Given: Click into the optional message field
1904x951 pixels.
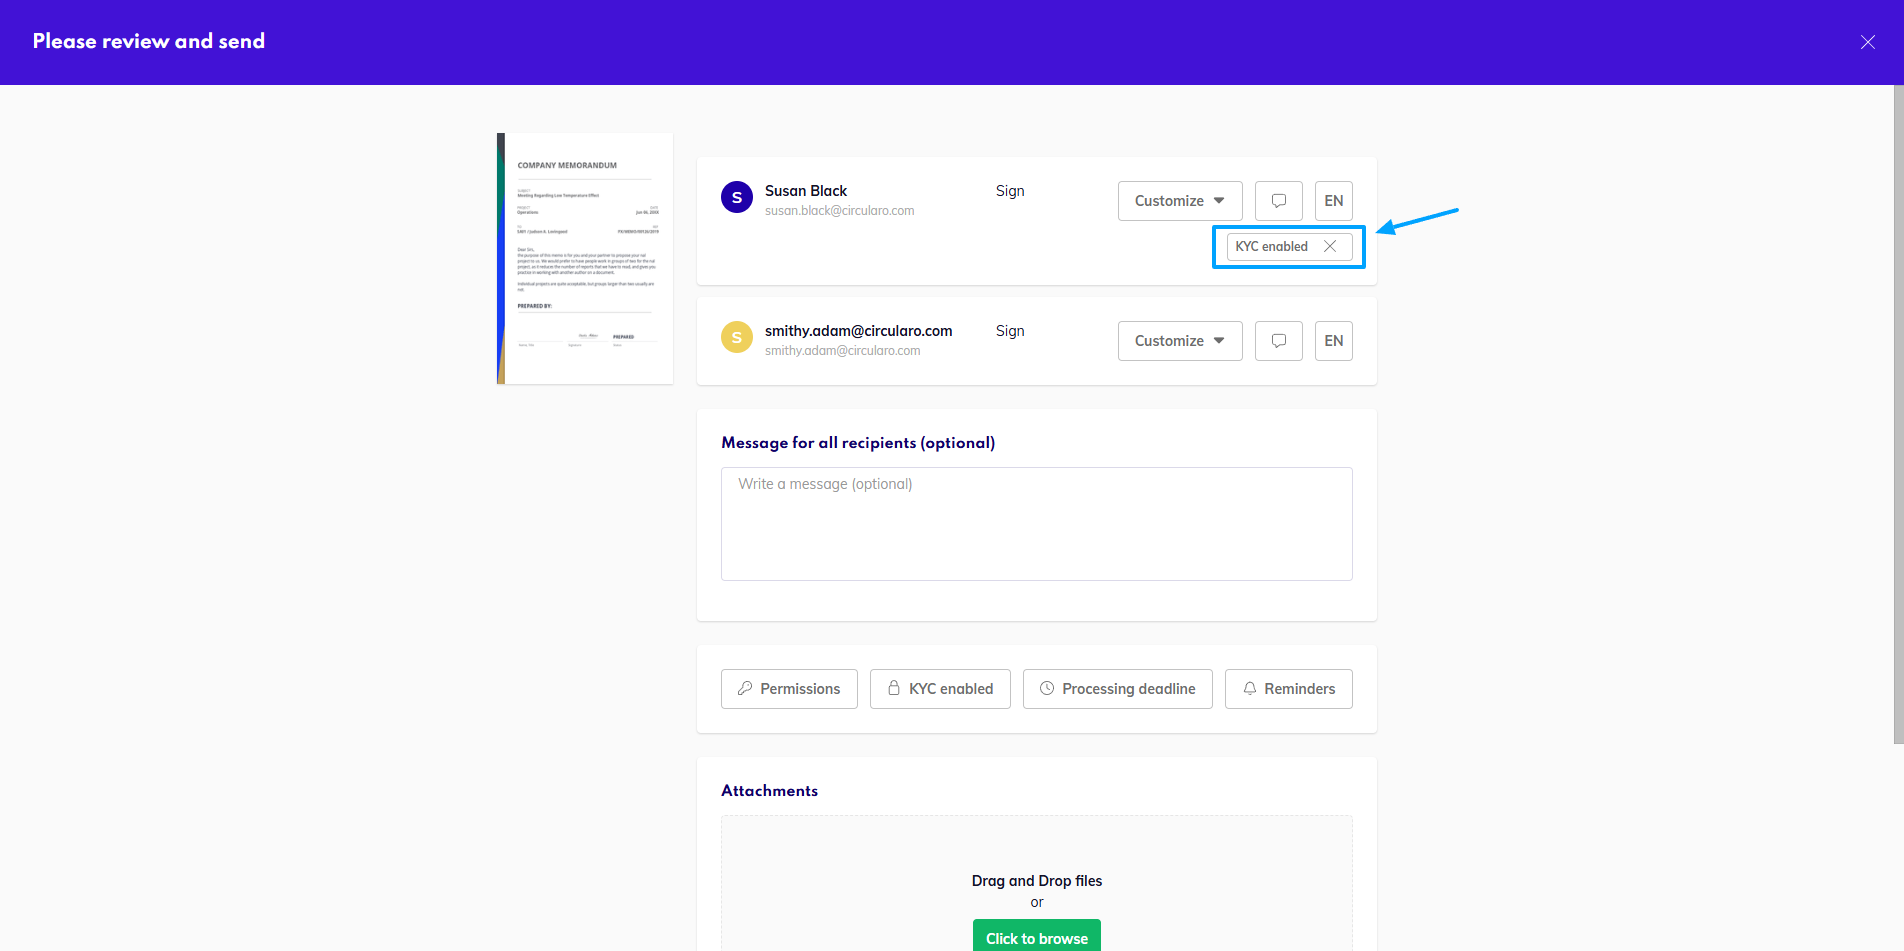Looking at the screenshot, I should [1036, 523].
